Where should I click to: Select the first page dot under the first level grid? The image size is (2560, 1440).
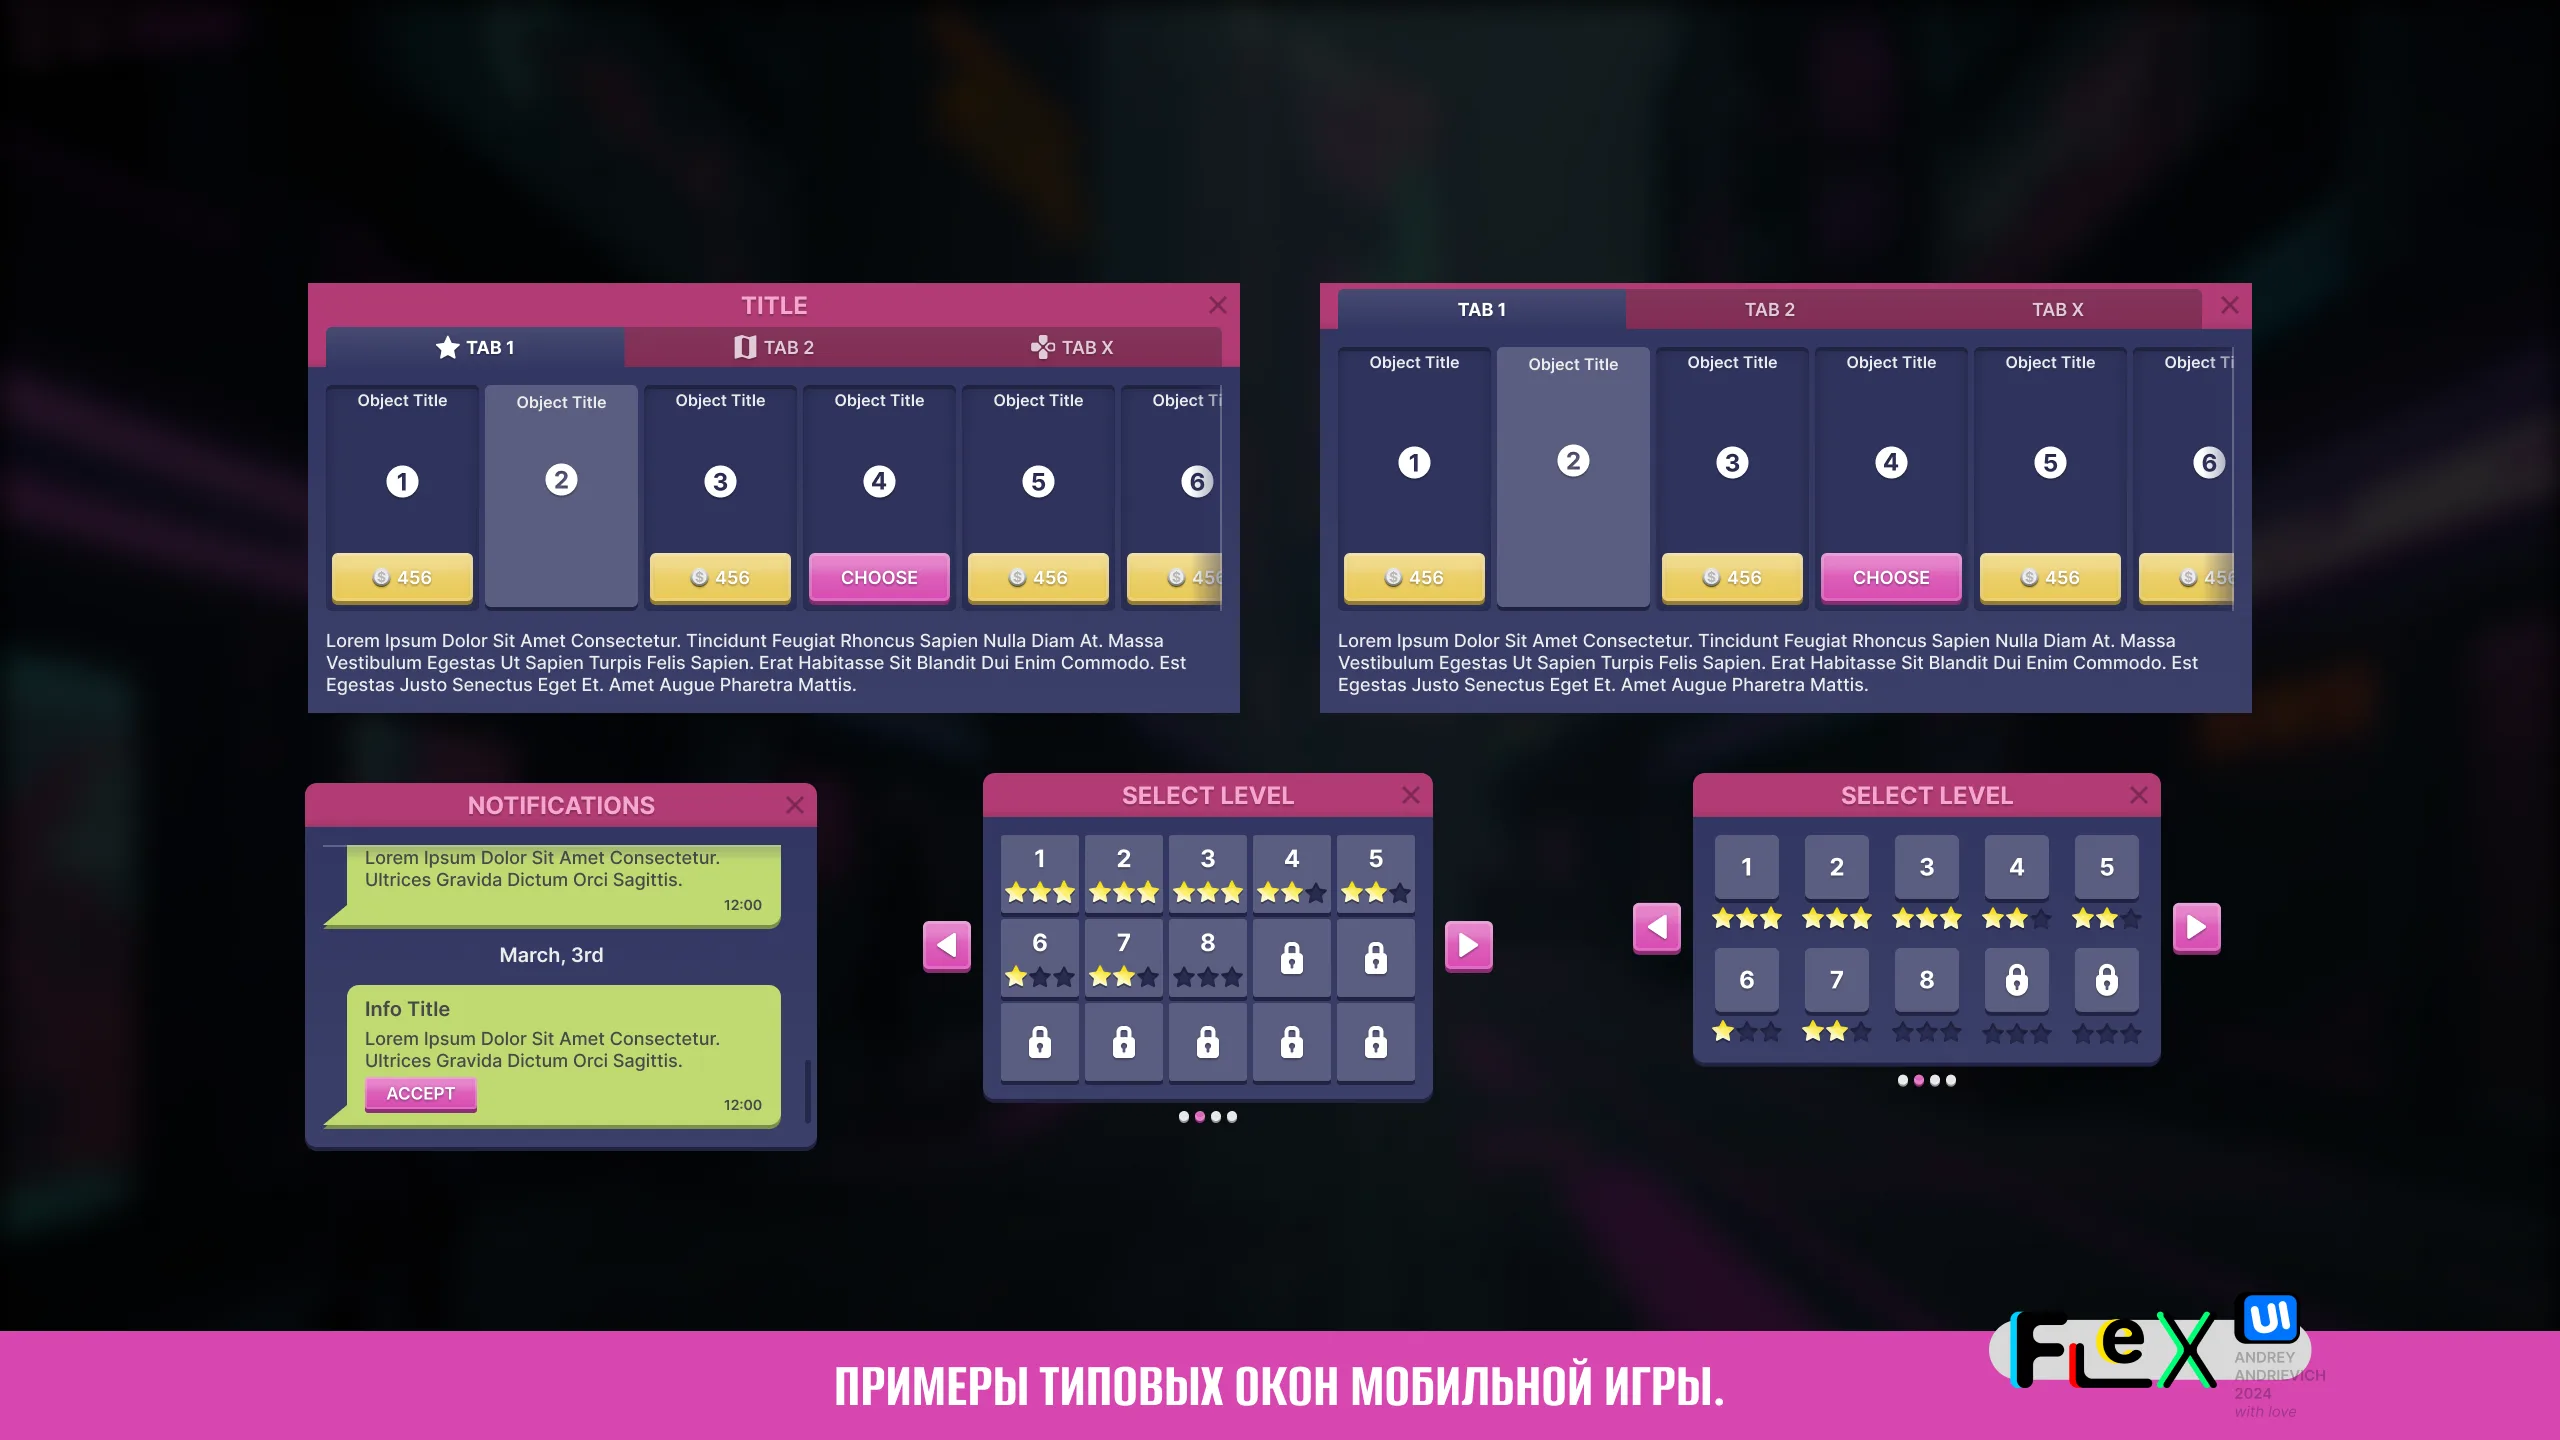(1184, 1117)
